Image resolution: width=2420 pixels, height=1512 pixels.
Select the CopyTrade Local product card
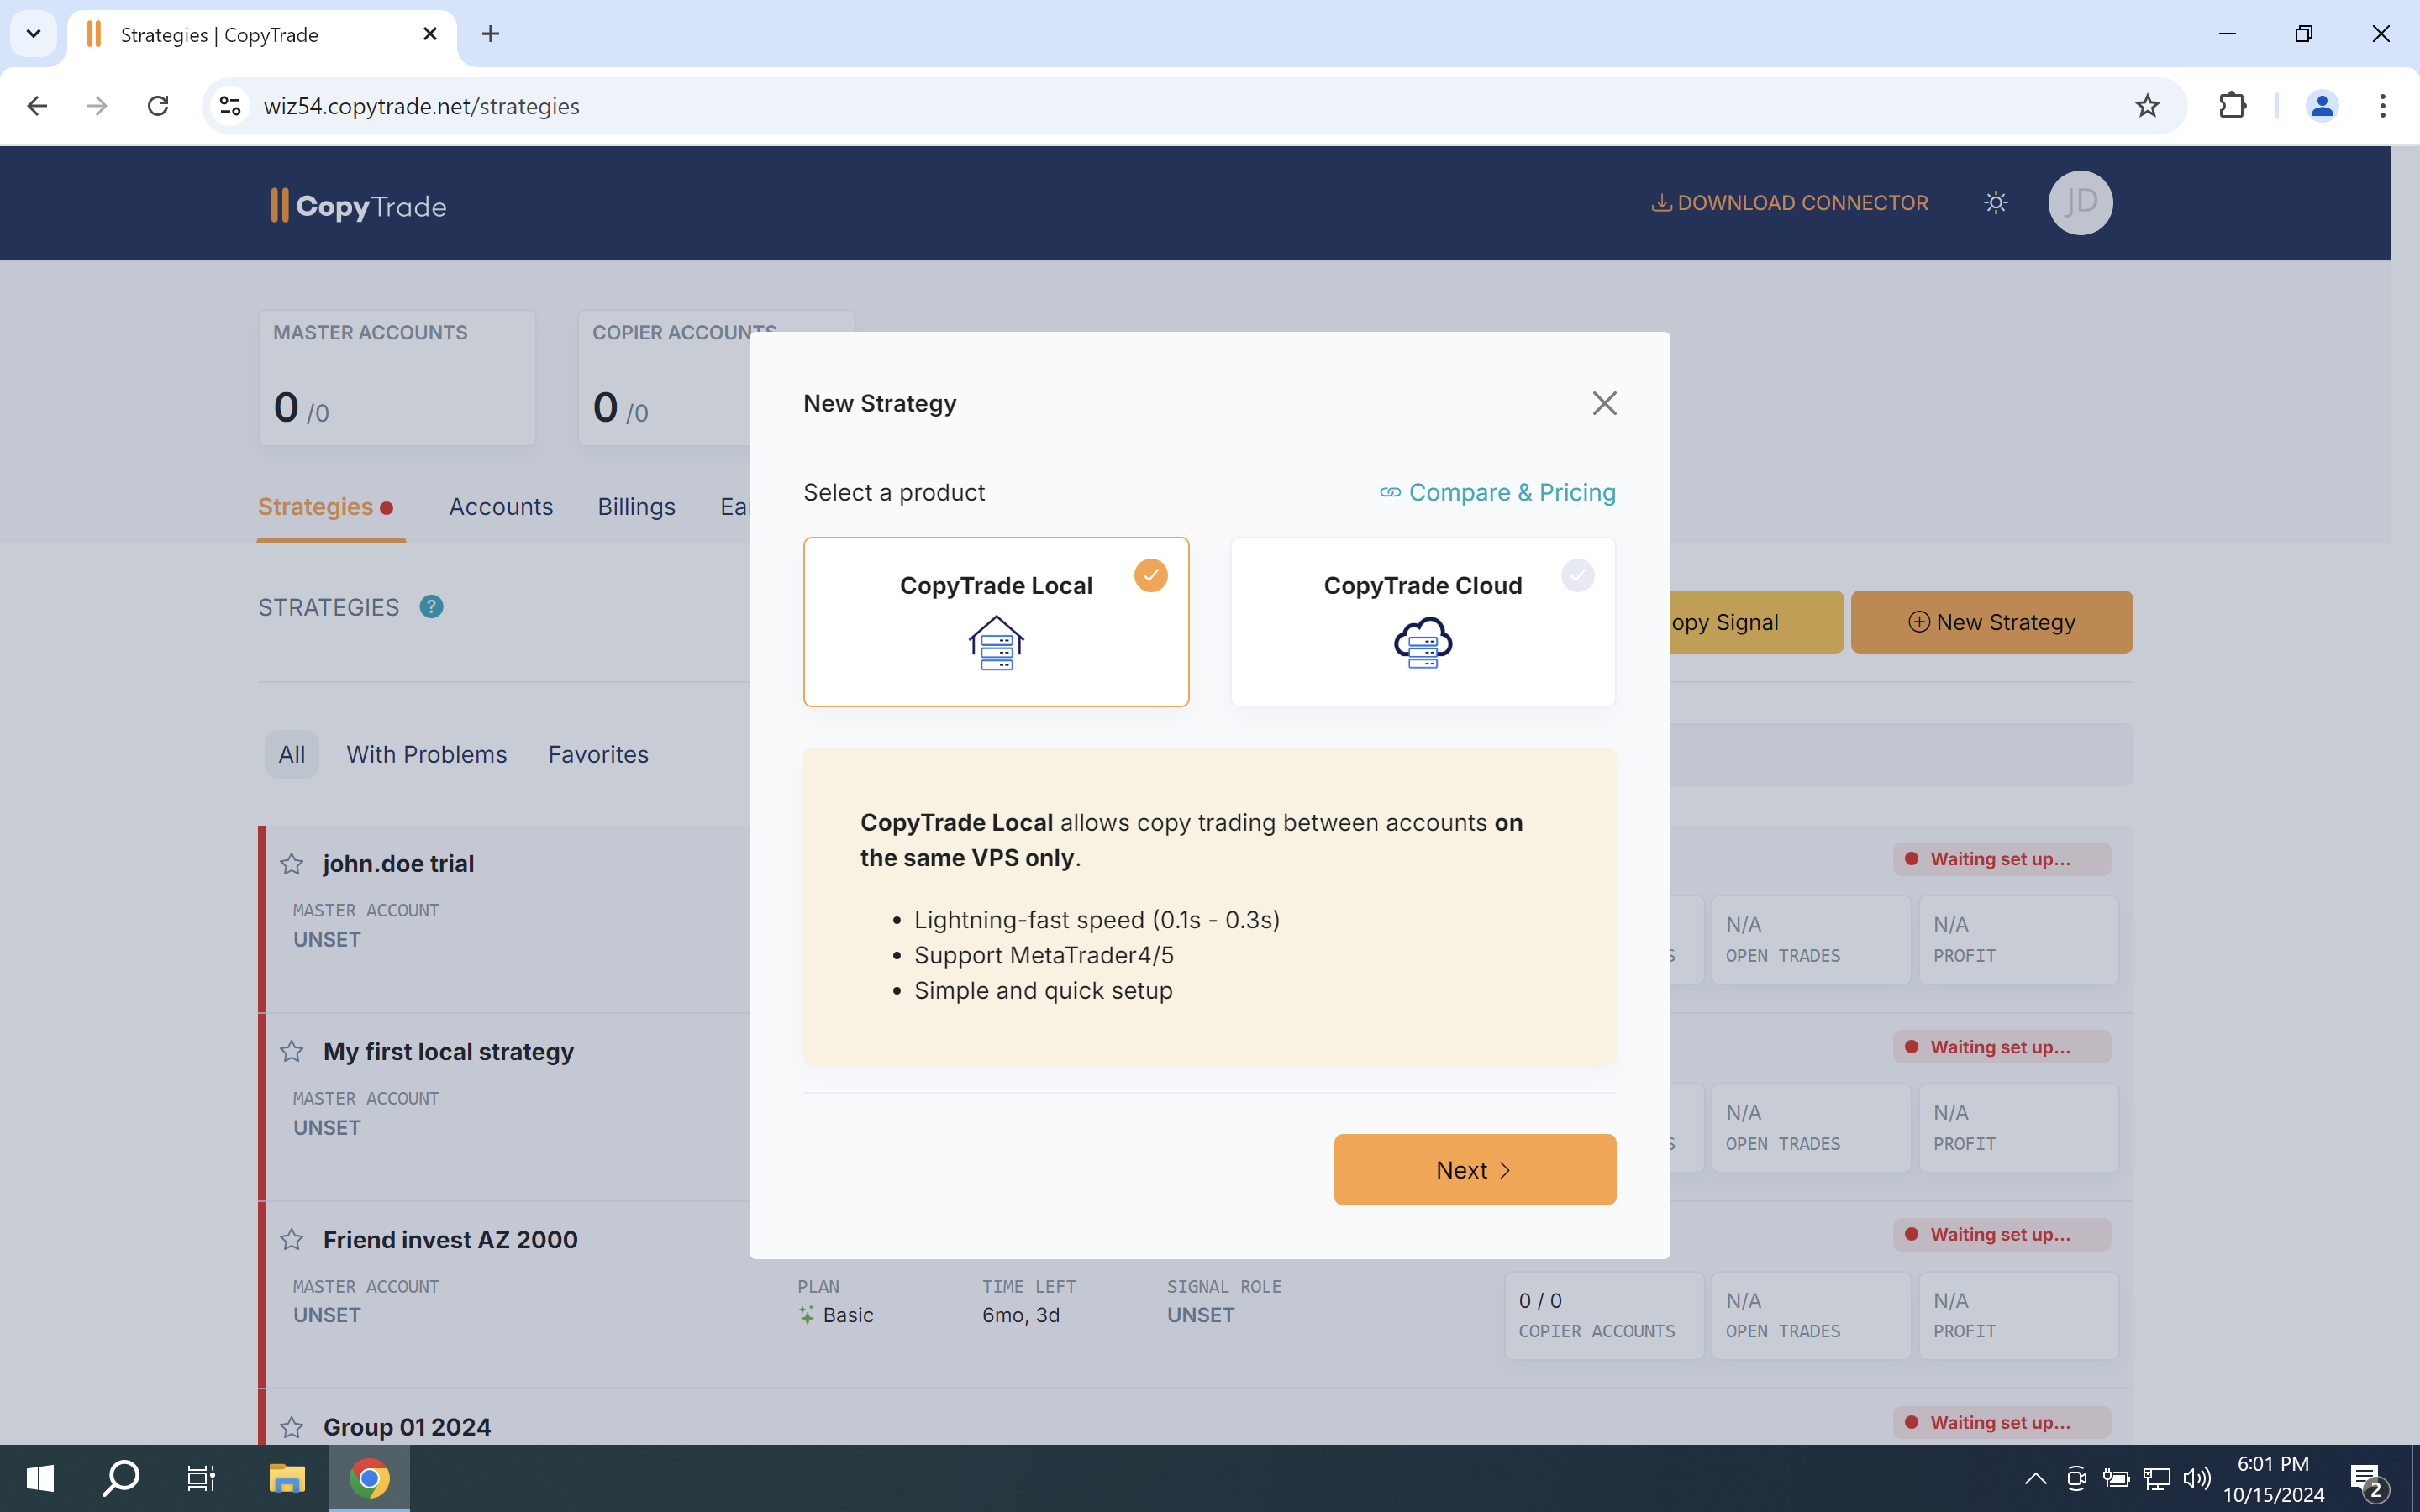click(x=996, y=622)
